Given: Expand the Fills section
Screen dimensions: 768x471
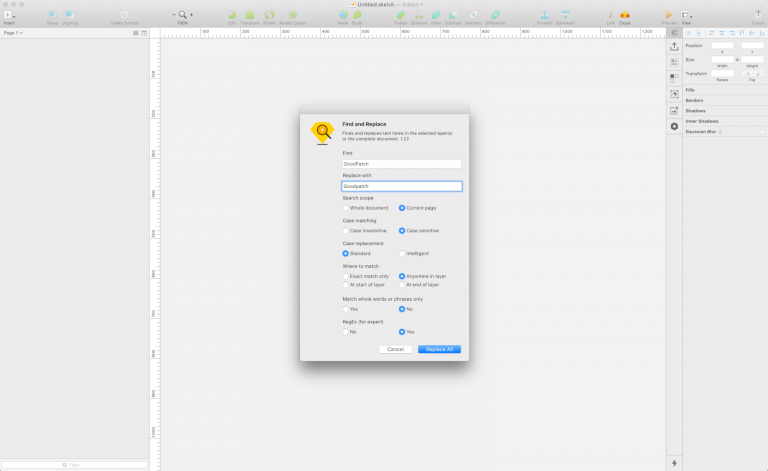Looking at the screenshot, I should click(691, 90).
